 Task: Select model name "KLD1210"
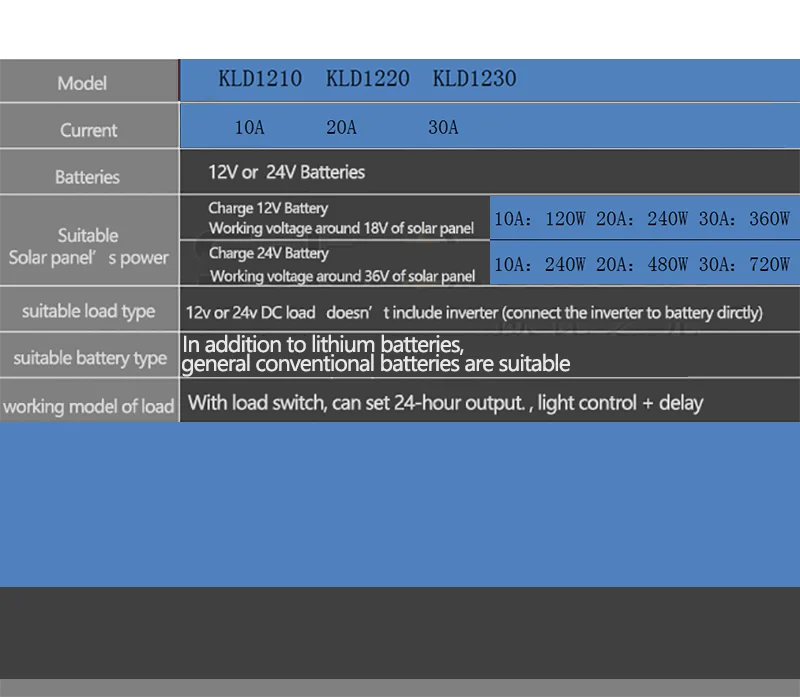point(260,79)
